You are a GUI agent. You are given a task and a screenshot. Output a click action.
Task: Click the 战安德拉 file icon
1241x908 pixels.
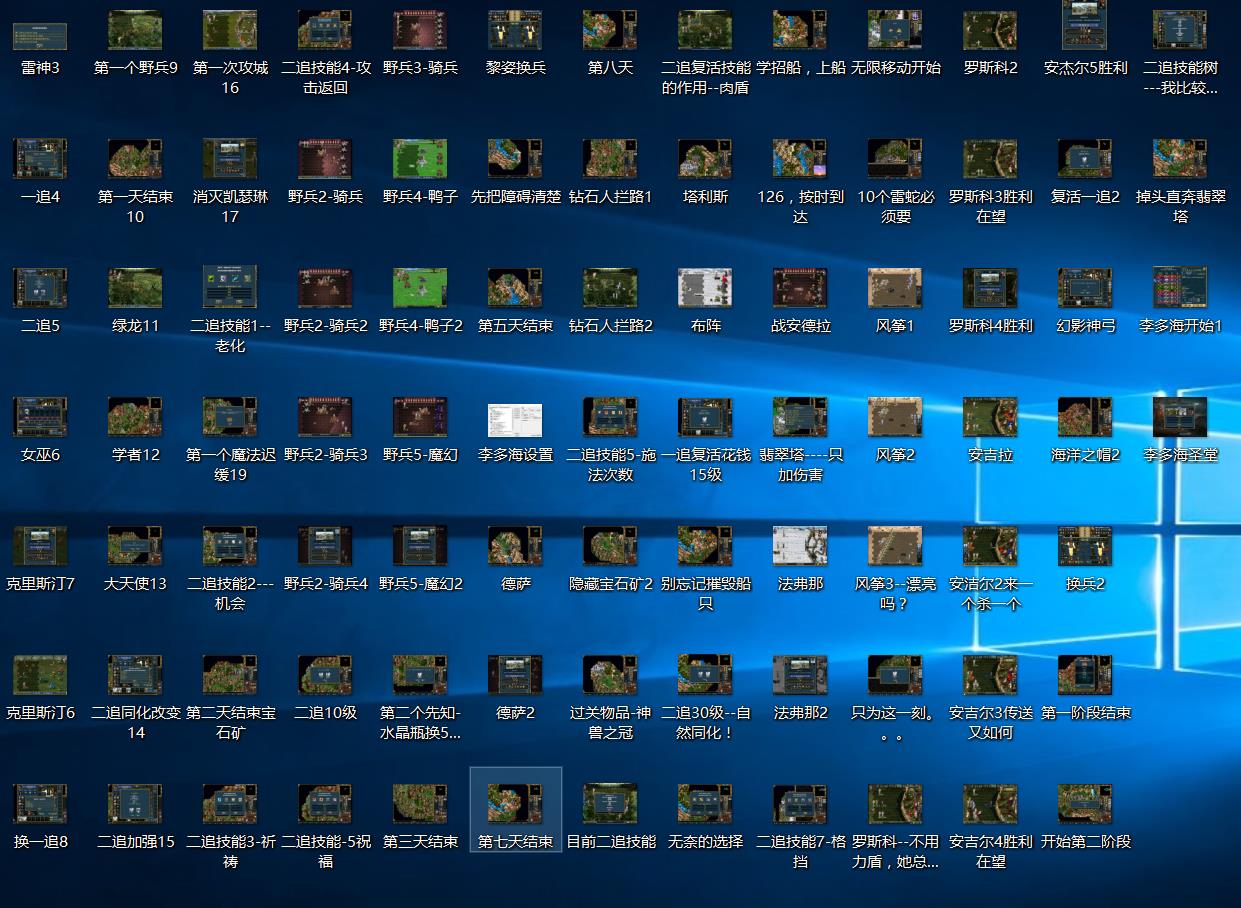pyautogui.click(x=800, y=289)
